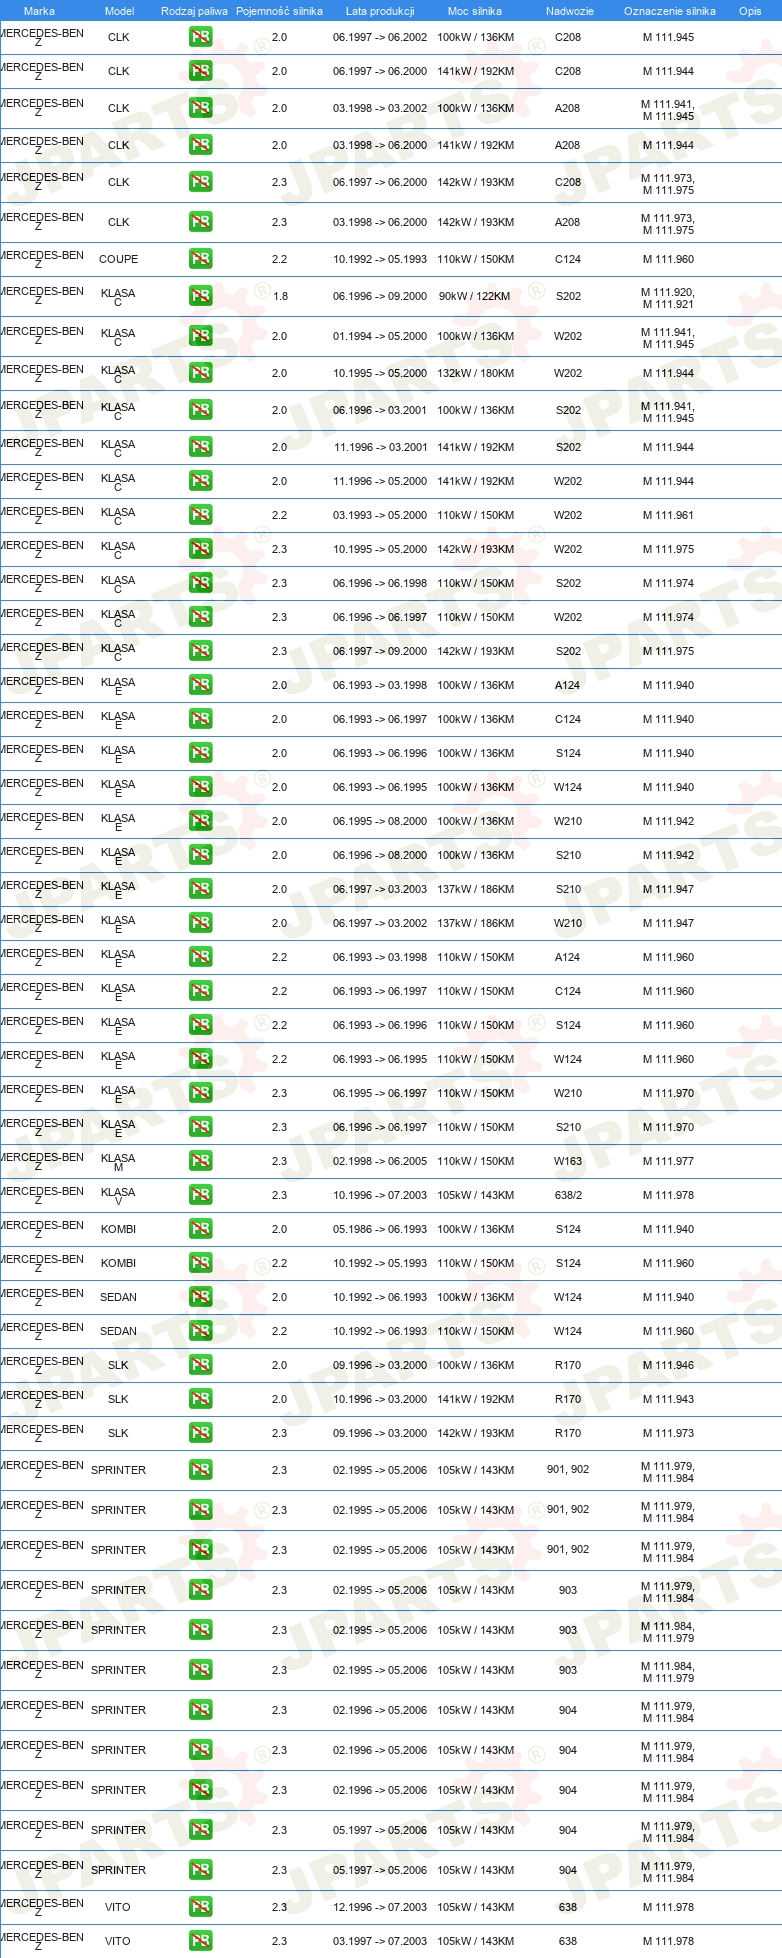Select the 132kW / 180KM power cell
782x1958 pixels.
click(476, 373)
